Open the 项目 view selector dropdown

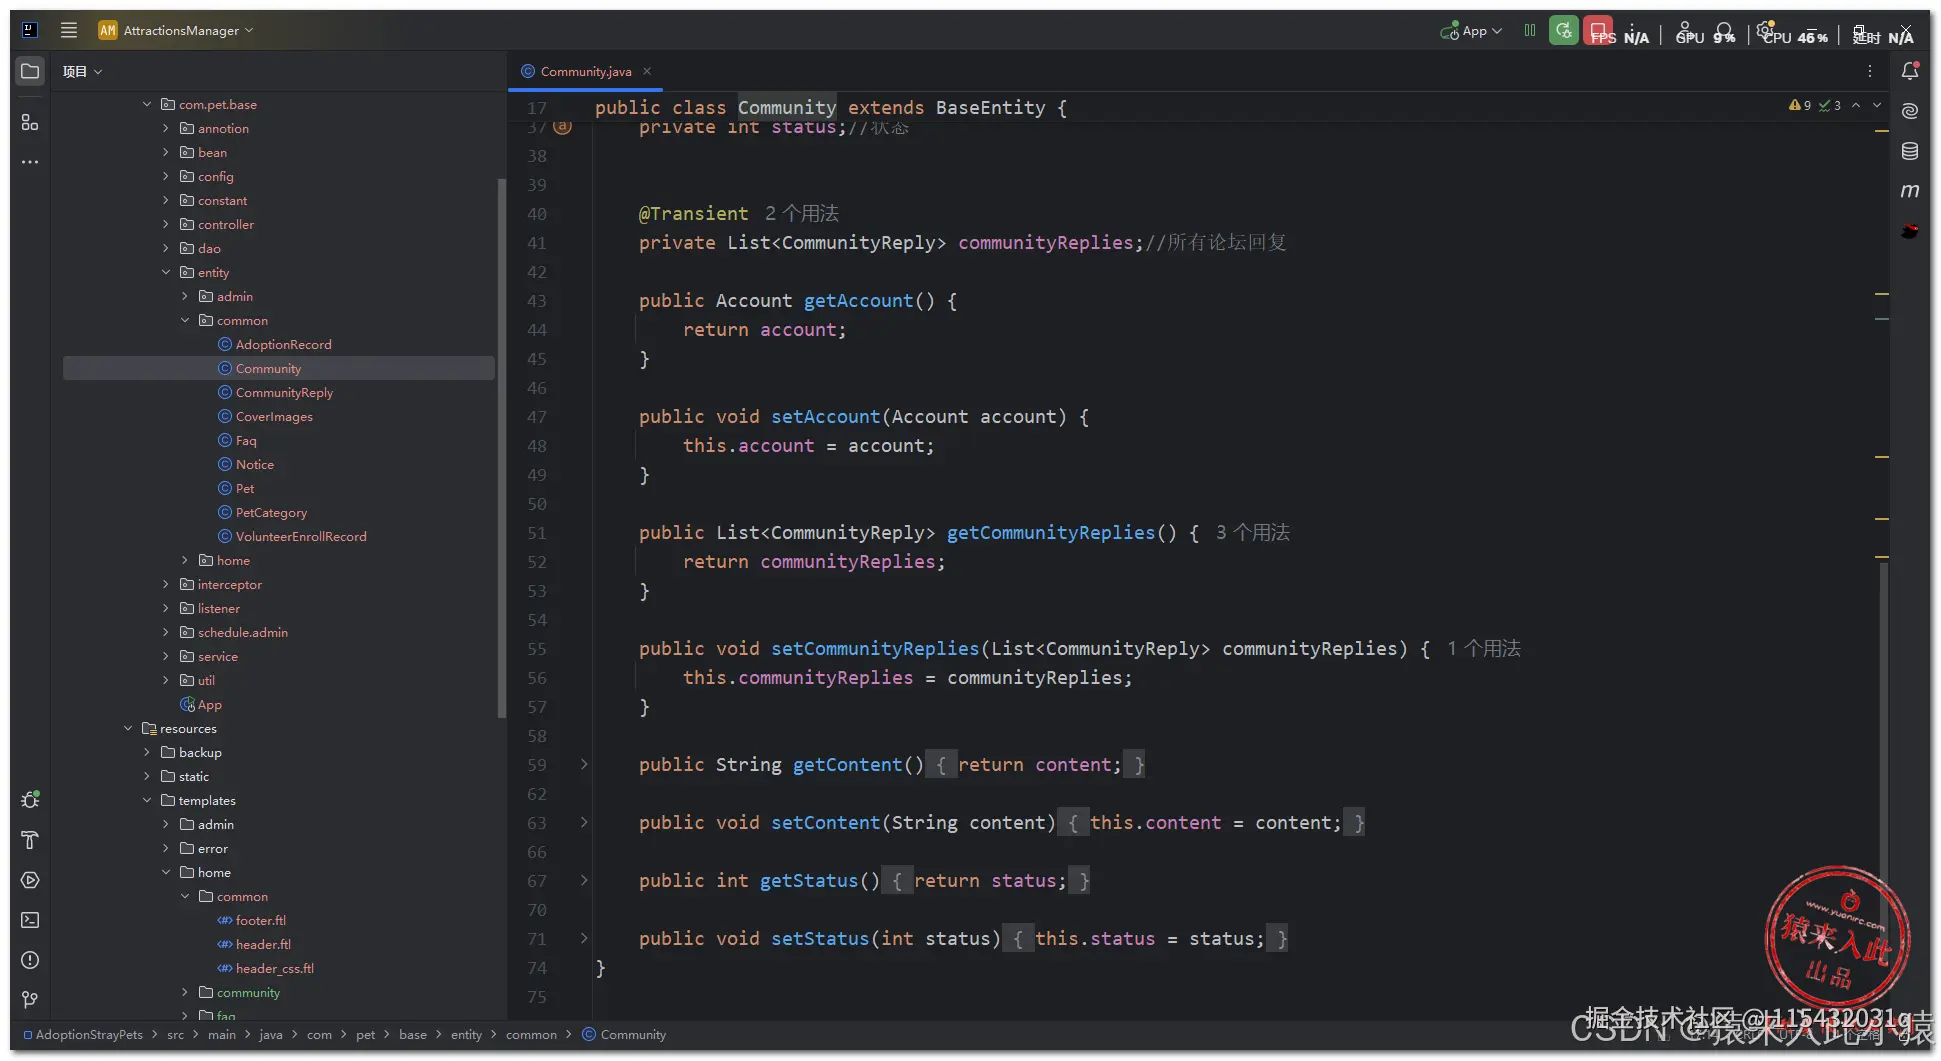click(x=82, y=72)
